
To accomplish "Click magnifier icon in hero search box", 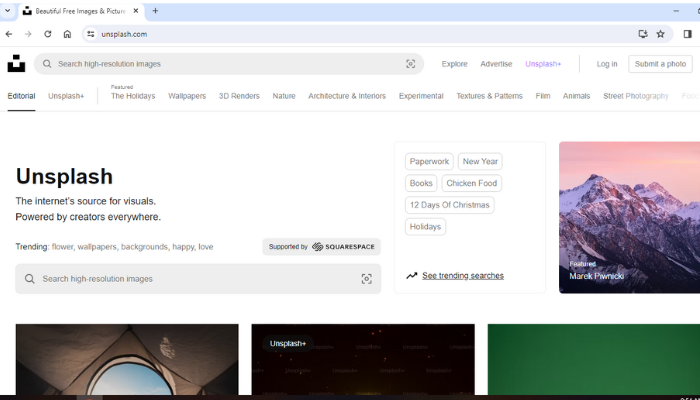I will pyautogui.click(x=29, y=279).
